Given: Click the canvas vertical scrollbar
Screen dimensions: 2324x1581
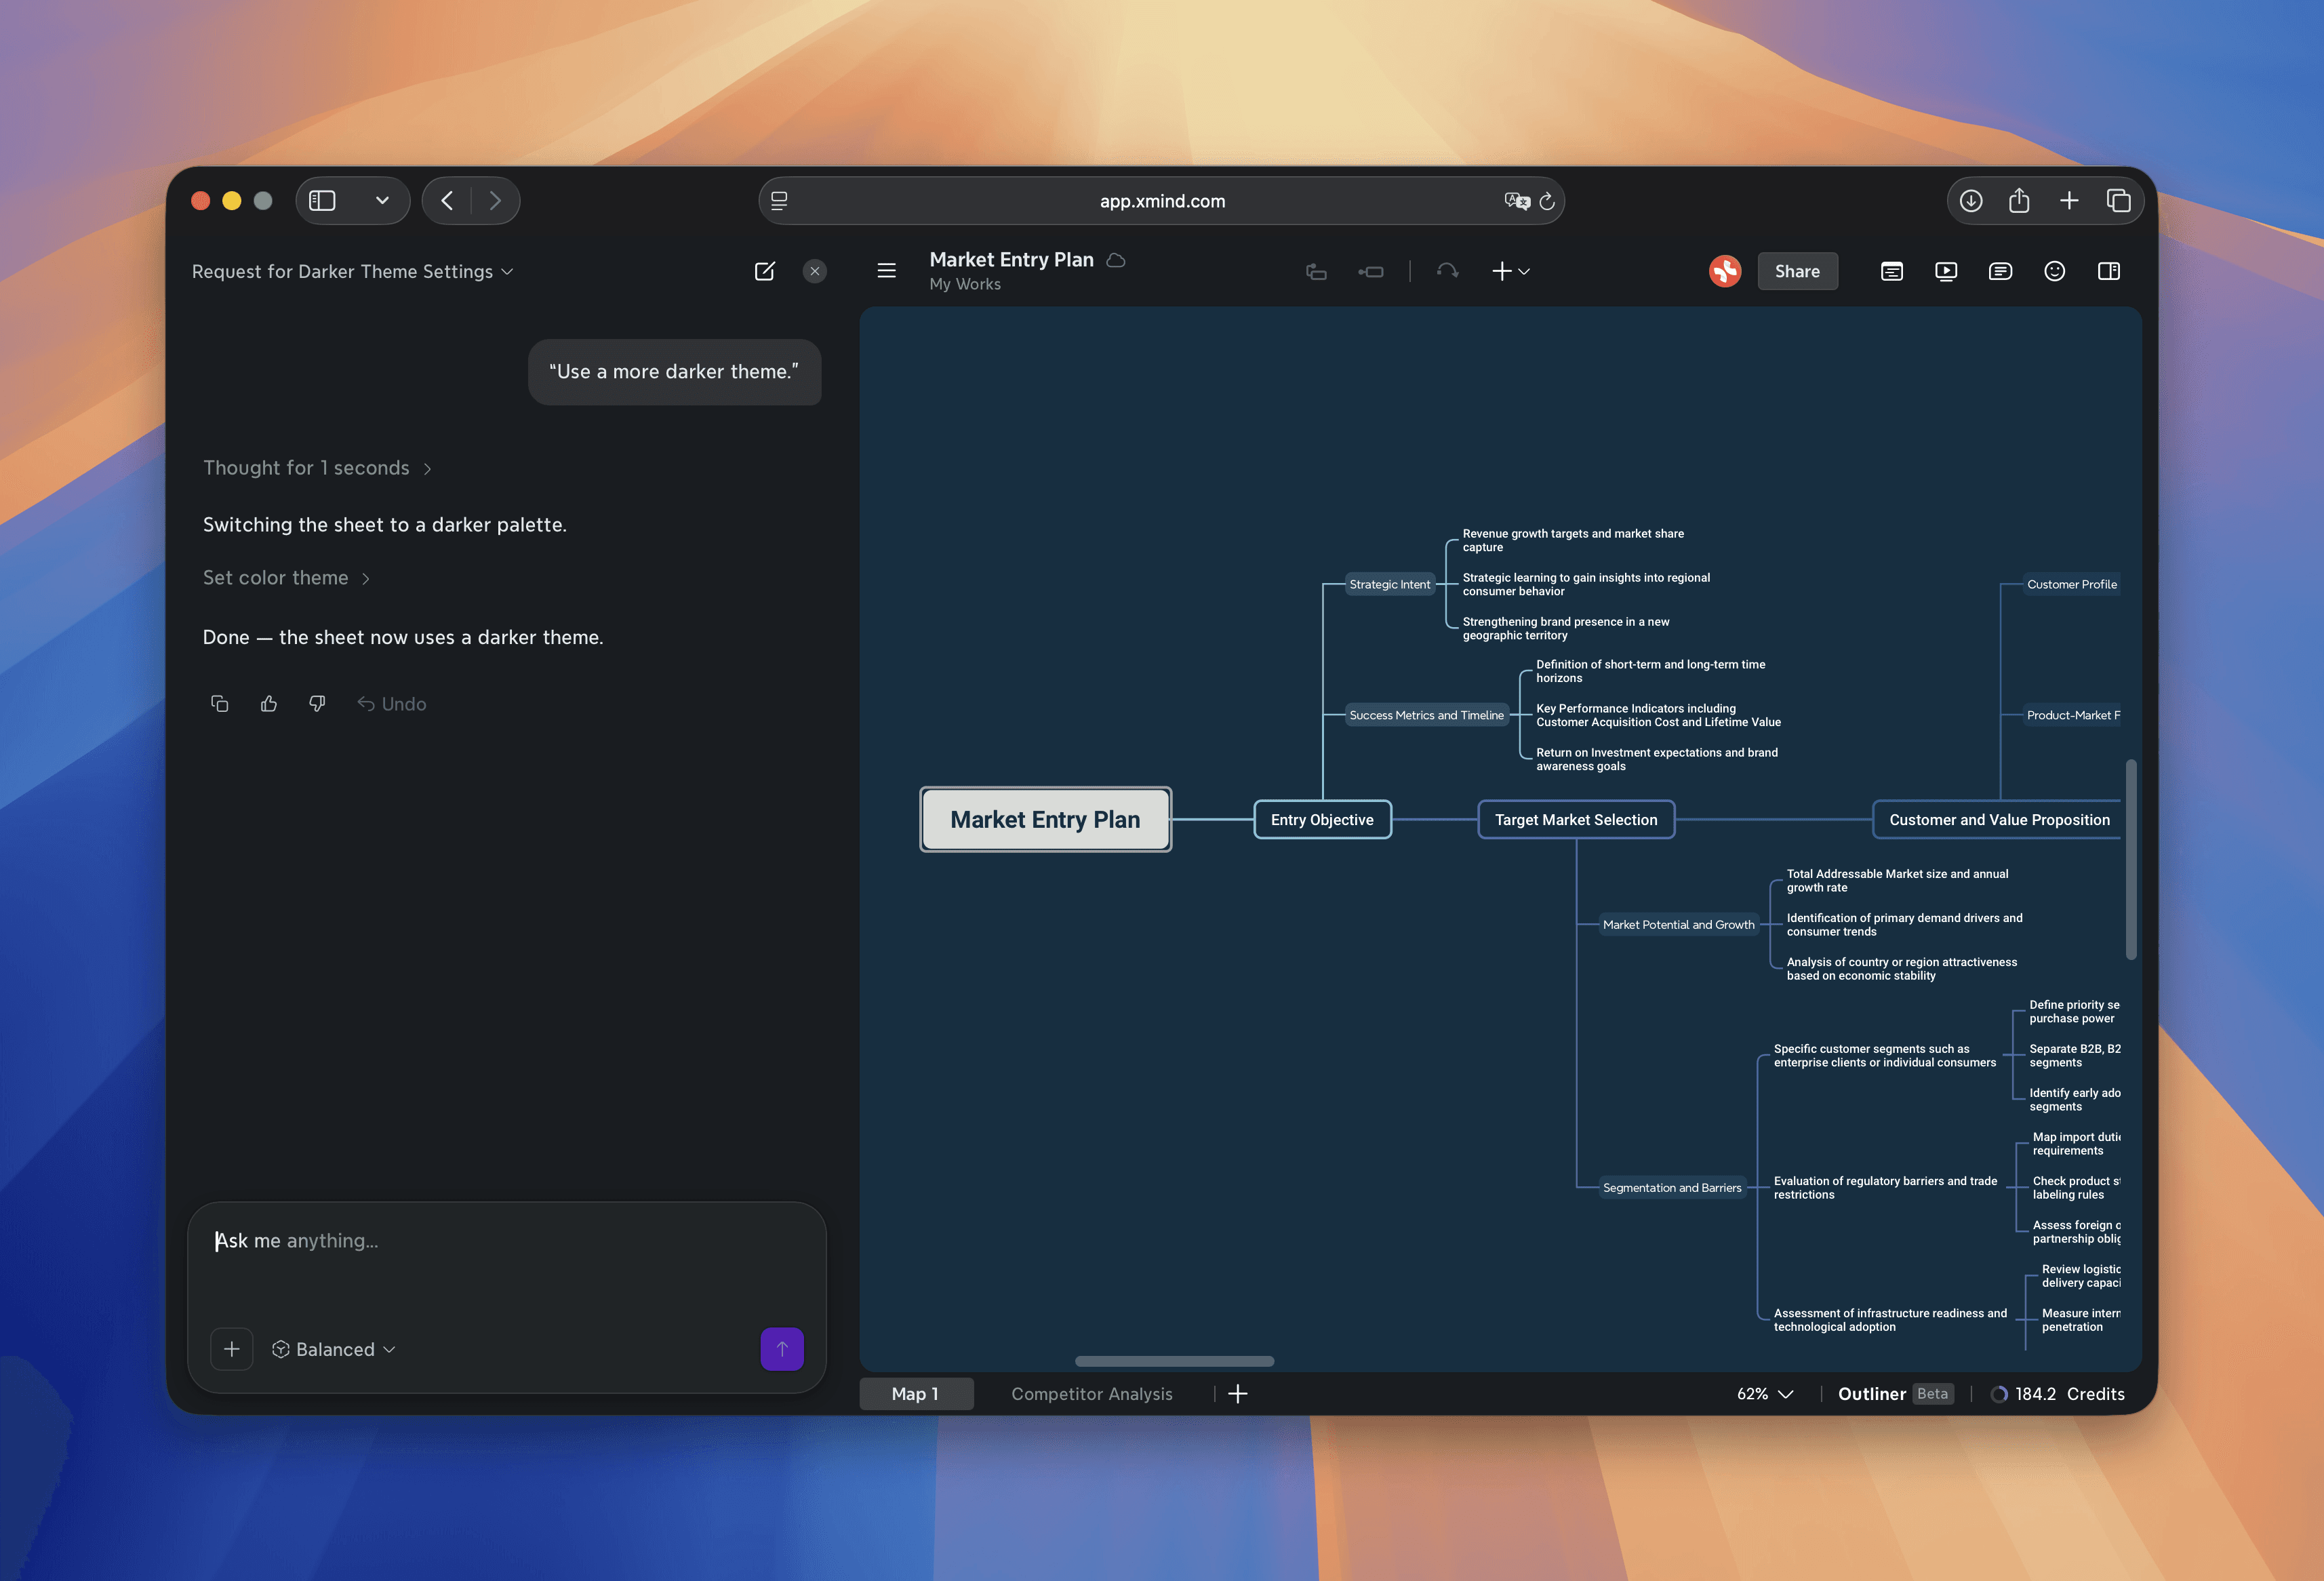Looking at the screenshot, I should click(2132, 860).
